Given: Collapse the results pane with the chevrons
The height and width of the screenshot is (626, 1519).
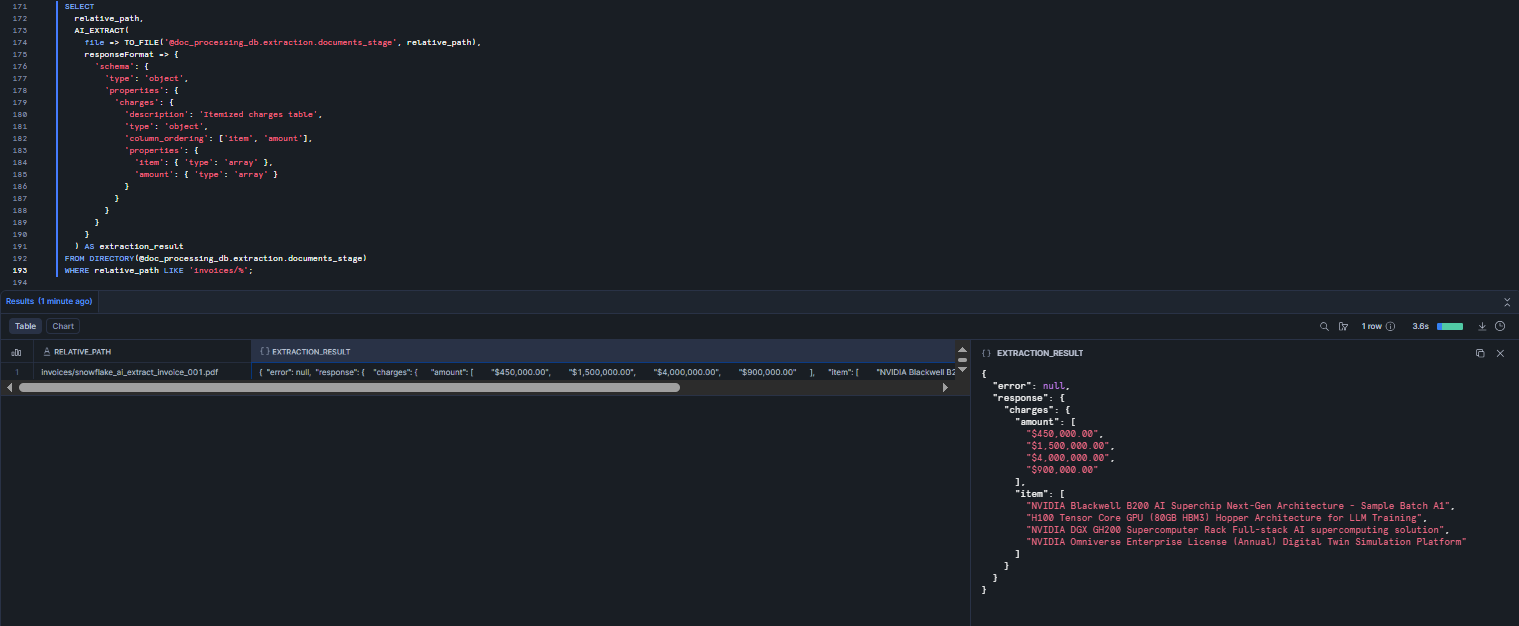Looking at the screenshot, I should (1507, 301).
